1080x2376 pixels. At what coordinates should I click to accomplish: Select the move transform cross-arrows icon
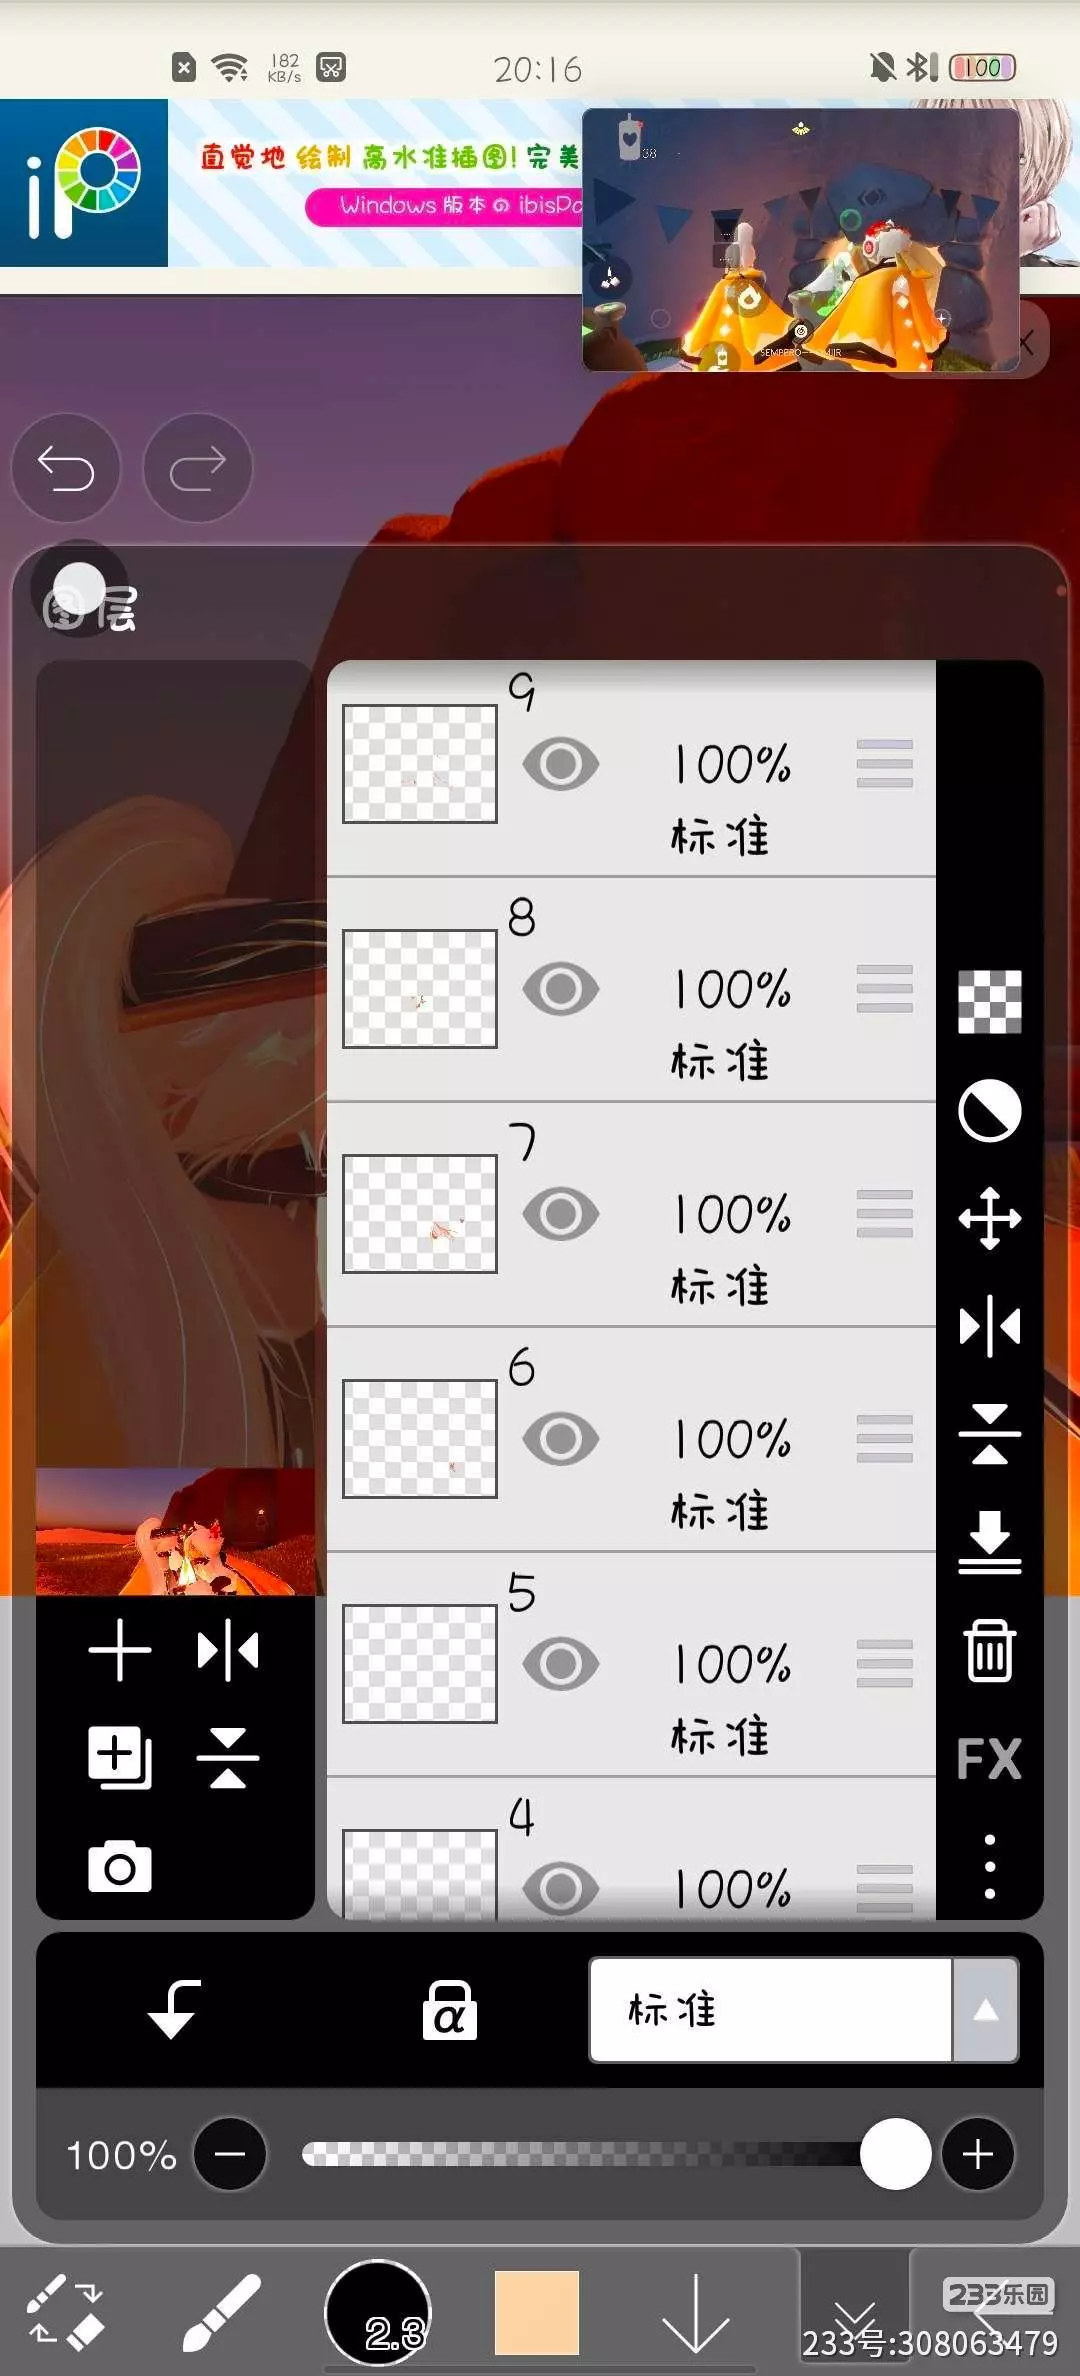(x=989, y=1218)
